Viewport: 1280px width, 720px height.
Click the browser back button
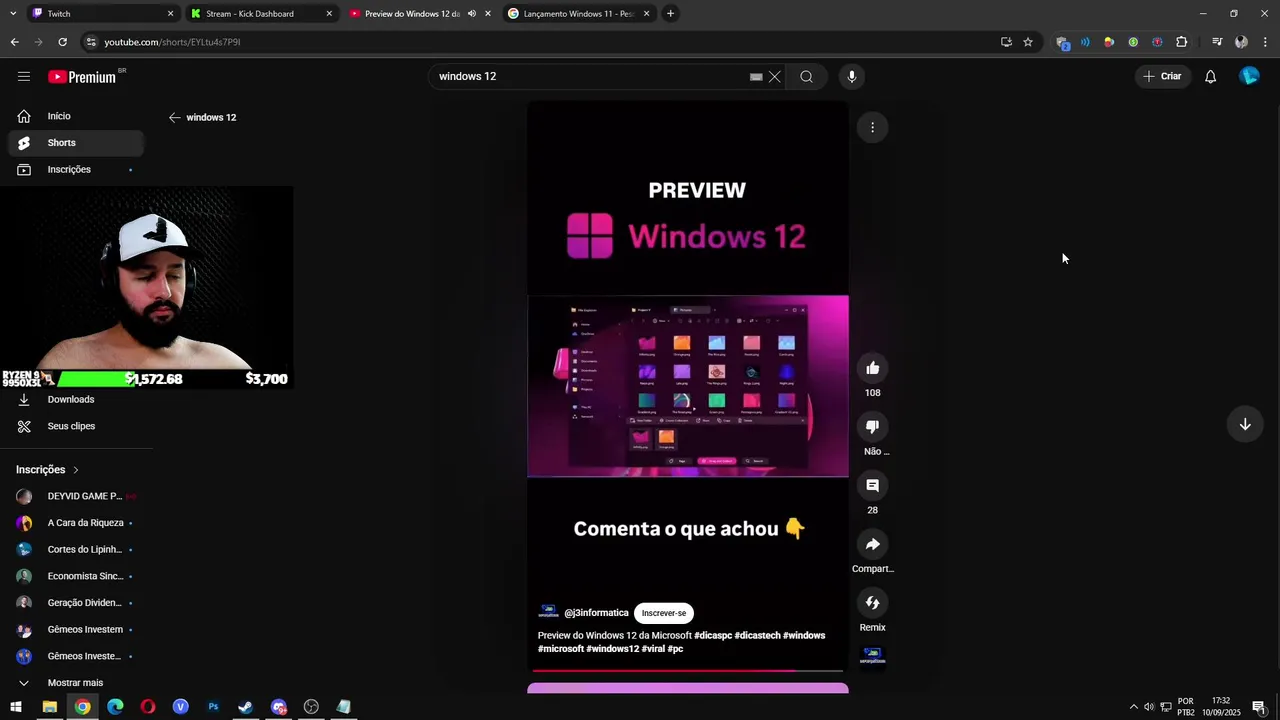point(14,42)
